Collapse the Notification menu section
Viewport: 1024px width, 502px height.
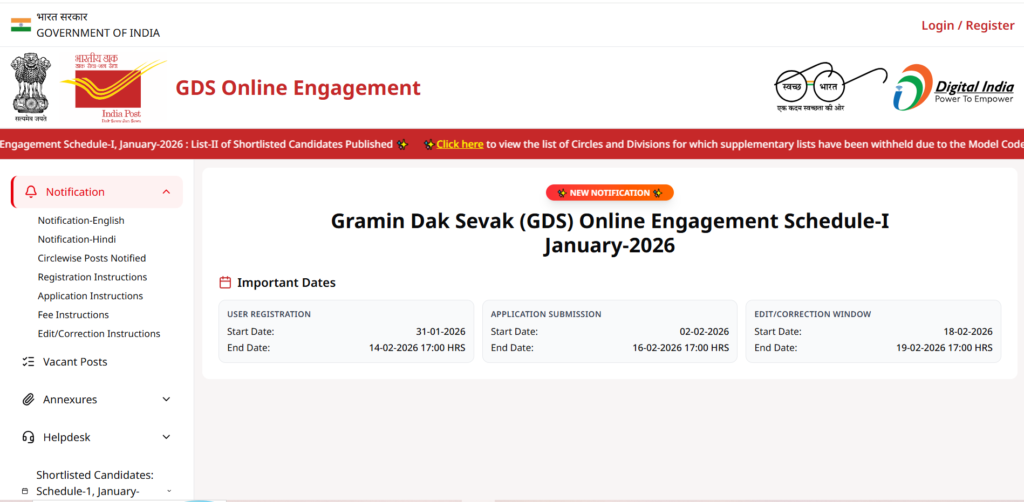166,192
